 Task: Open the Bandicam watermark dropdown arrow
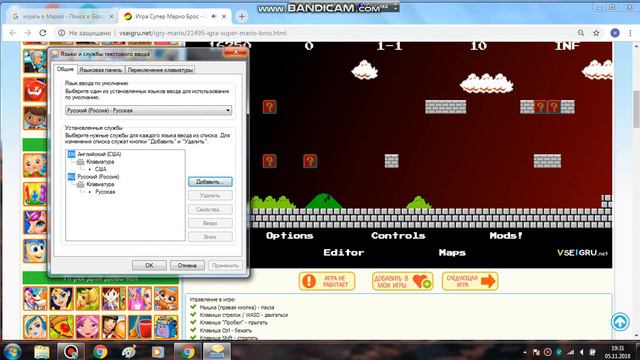pyautogui.click(x=396, y=8)
